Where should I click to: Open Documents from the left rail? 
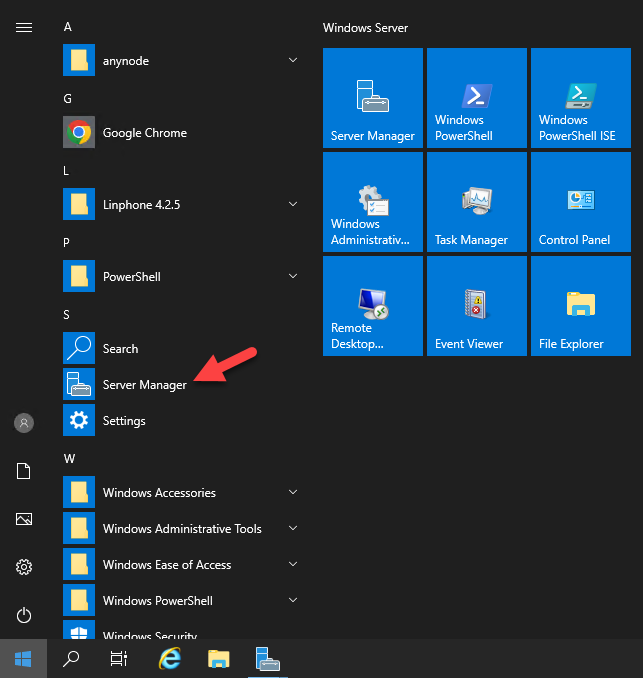point(24,471)
